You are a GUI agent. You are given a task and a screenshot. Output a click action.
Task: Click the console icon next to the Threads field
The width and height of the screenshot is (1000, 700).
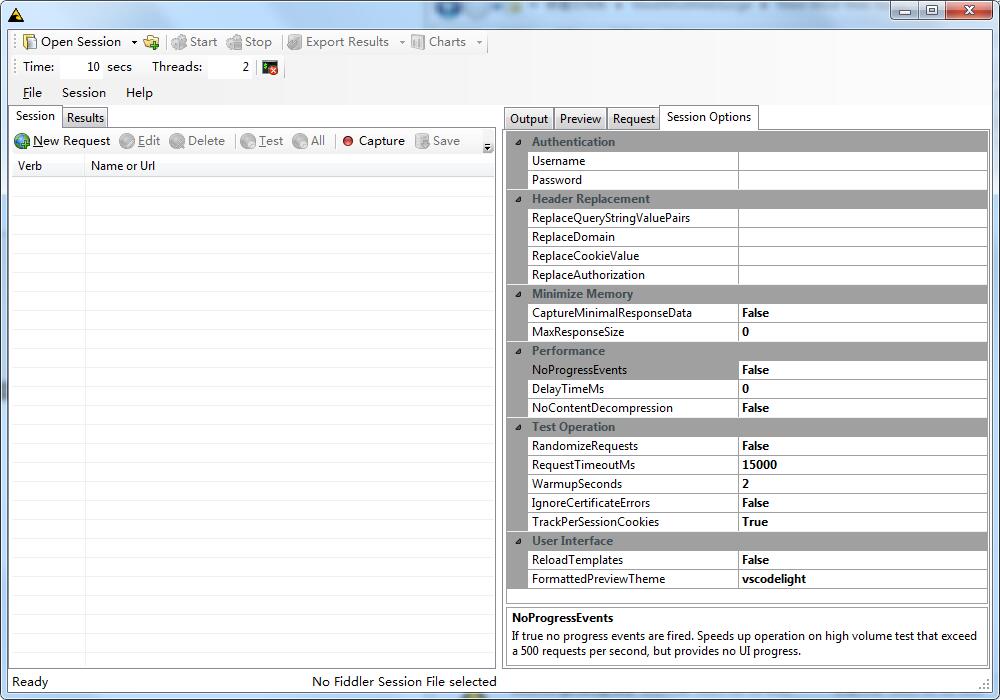coord(269,67)
